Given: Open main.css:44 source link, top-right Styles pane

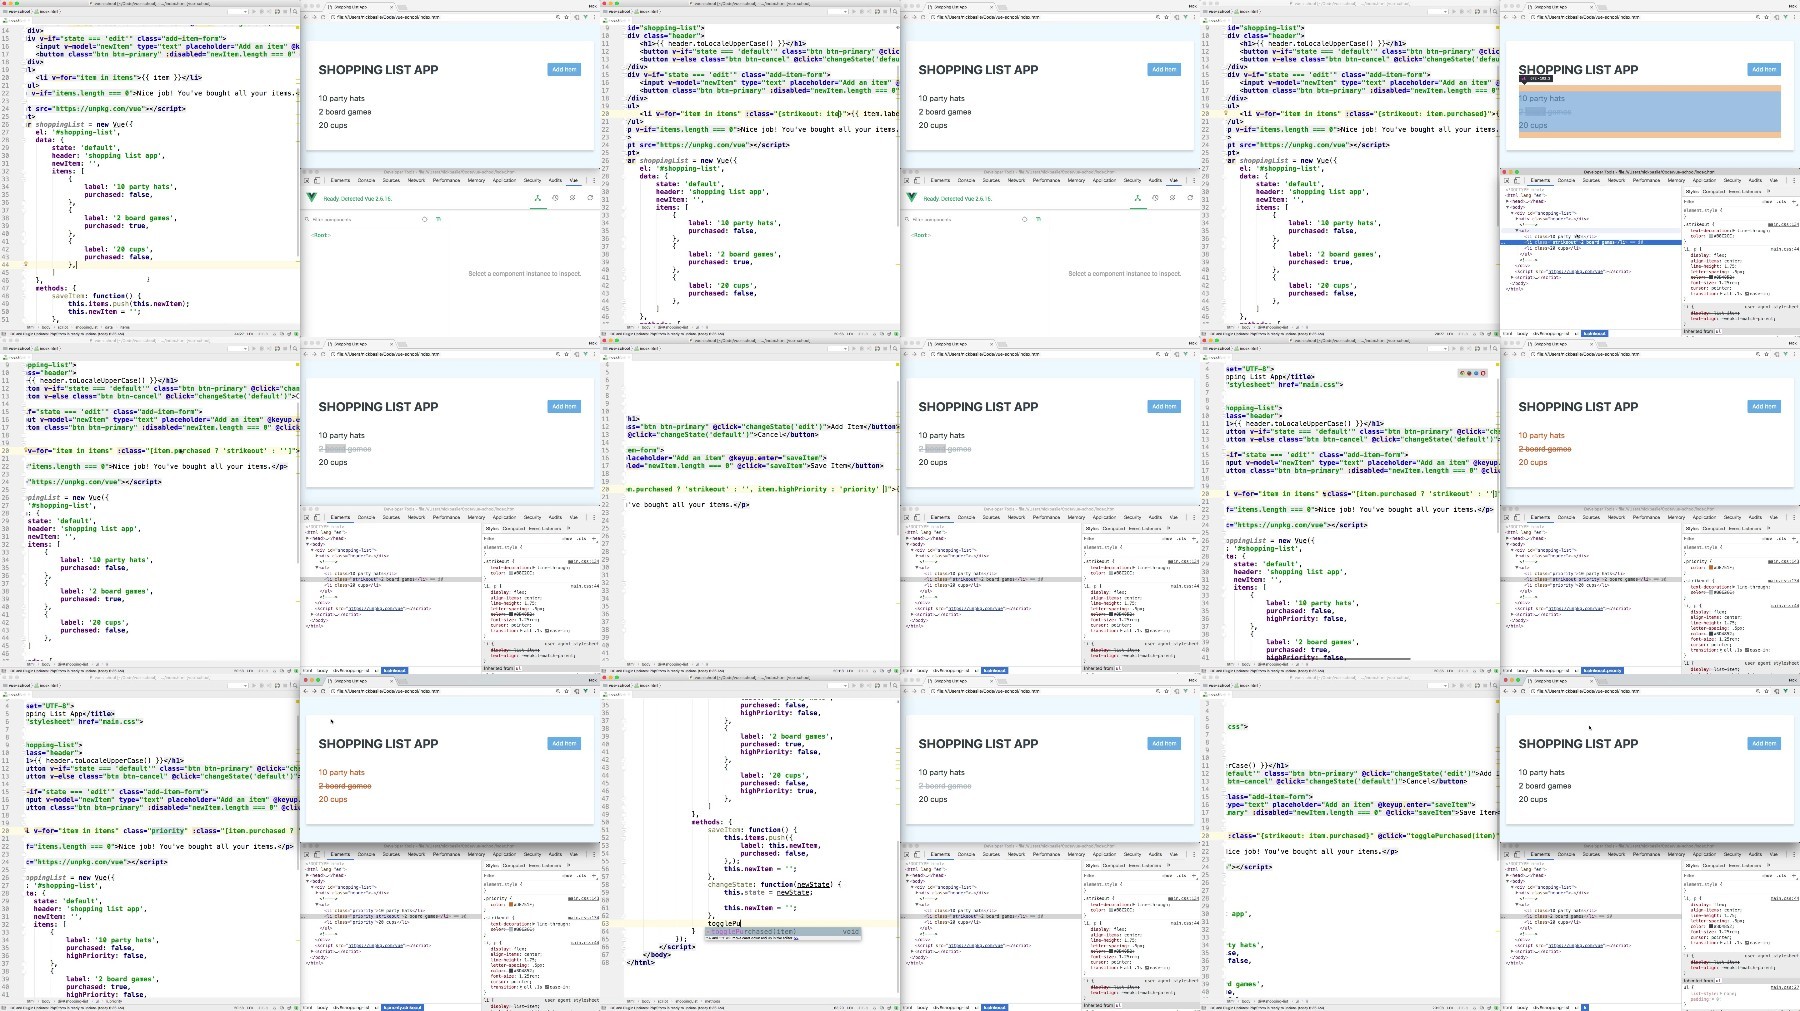Looking at the screenshot, I should pos(1785,249).
